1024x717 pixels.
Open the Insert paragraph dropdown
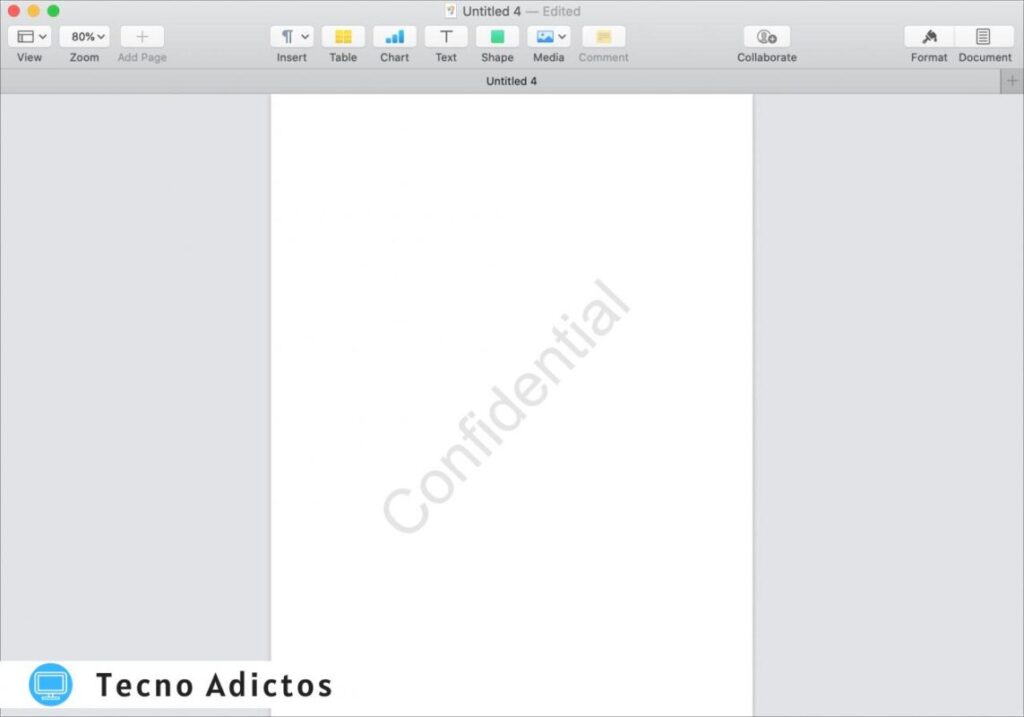point(292,37)
